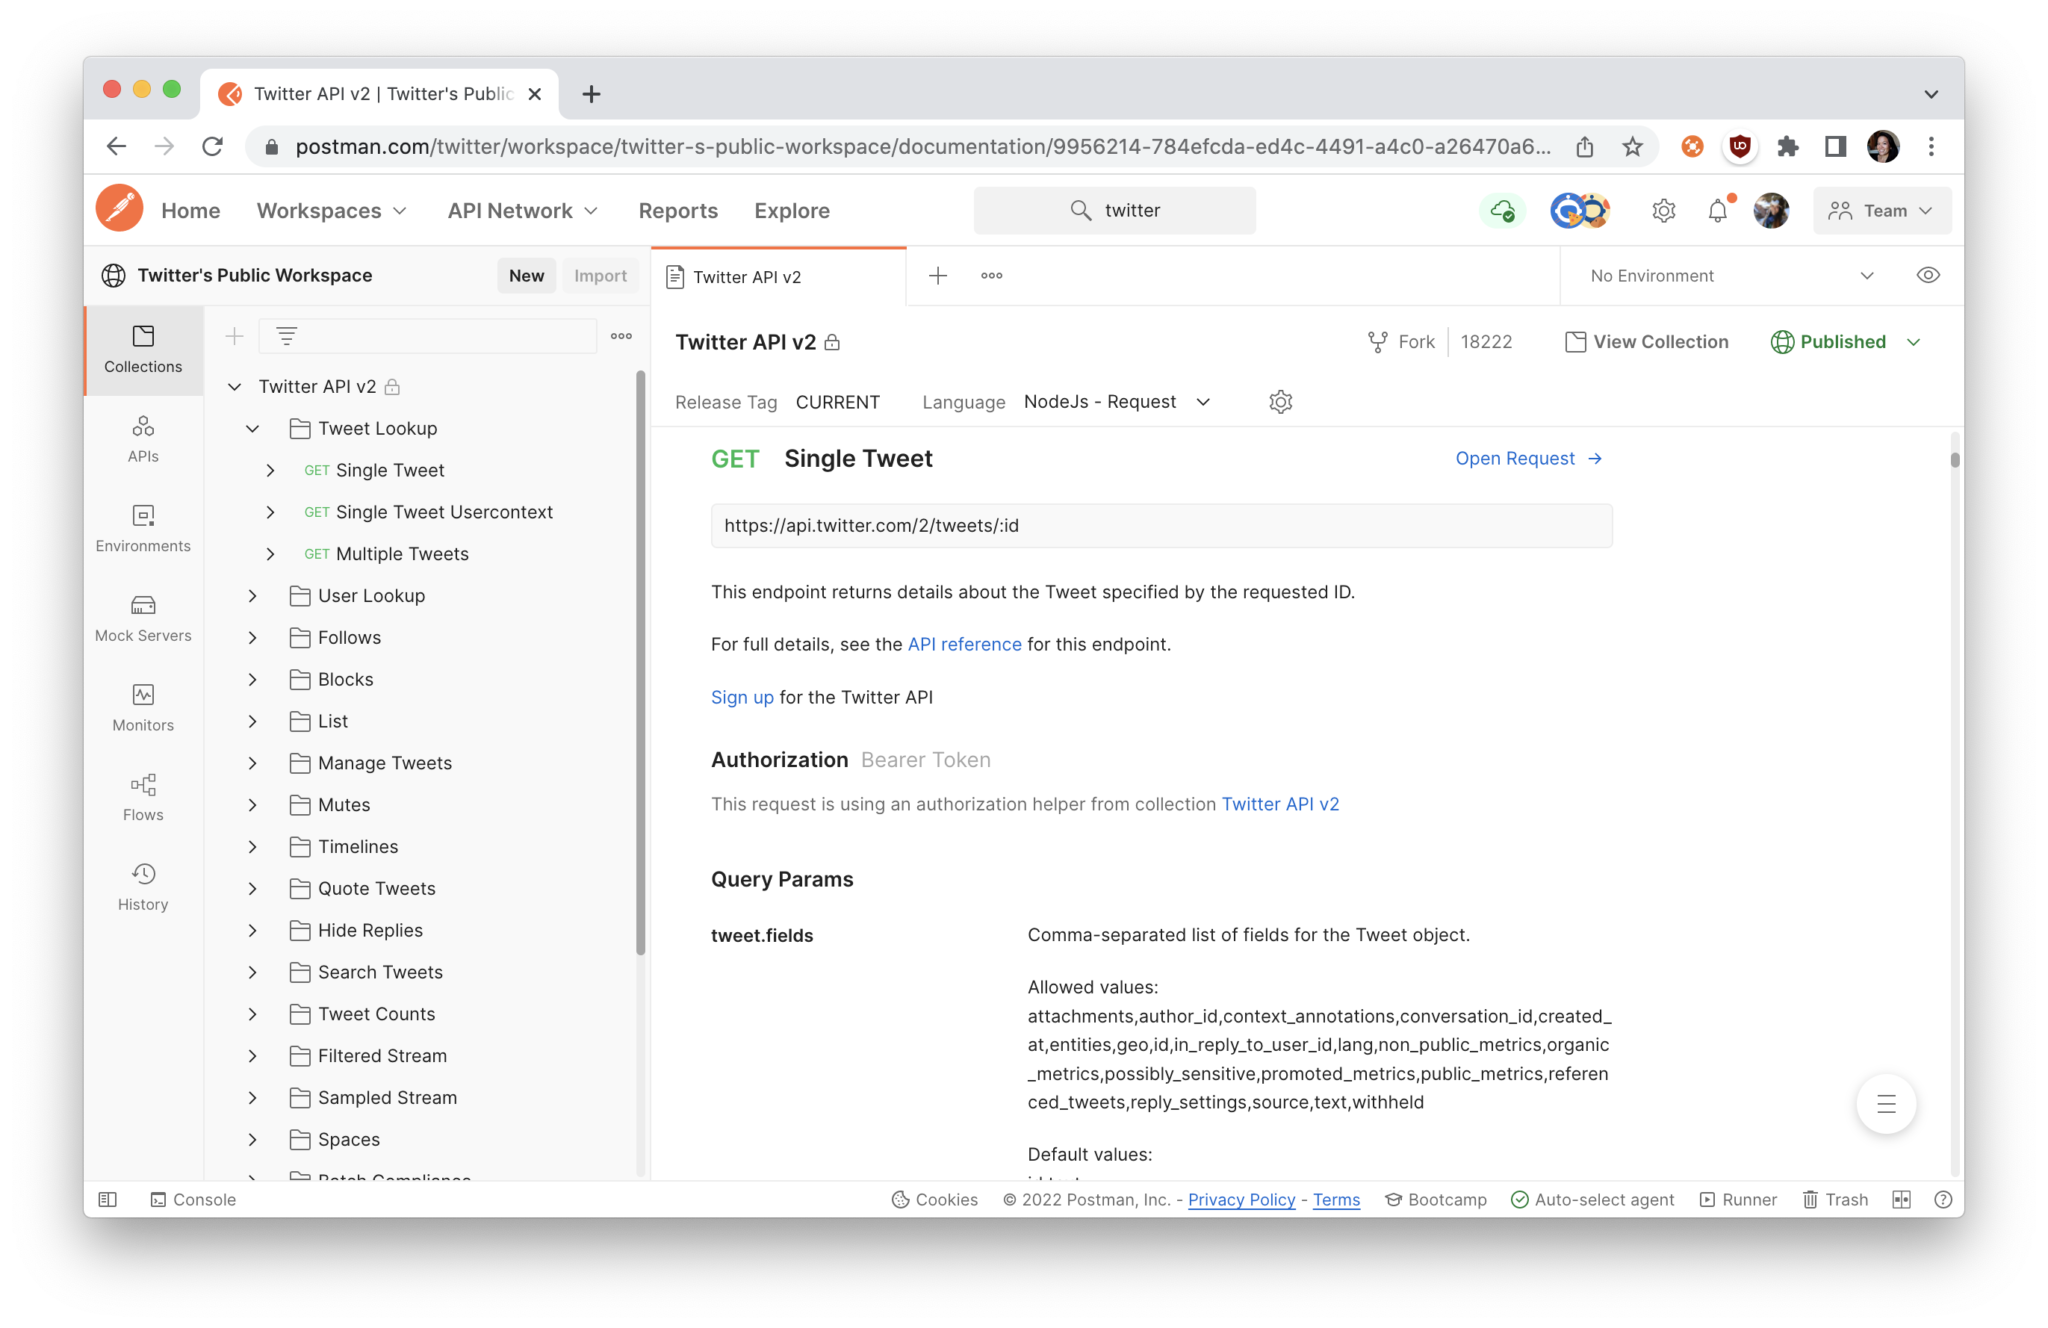Click the APIs panel icon

coord(143,436)
